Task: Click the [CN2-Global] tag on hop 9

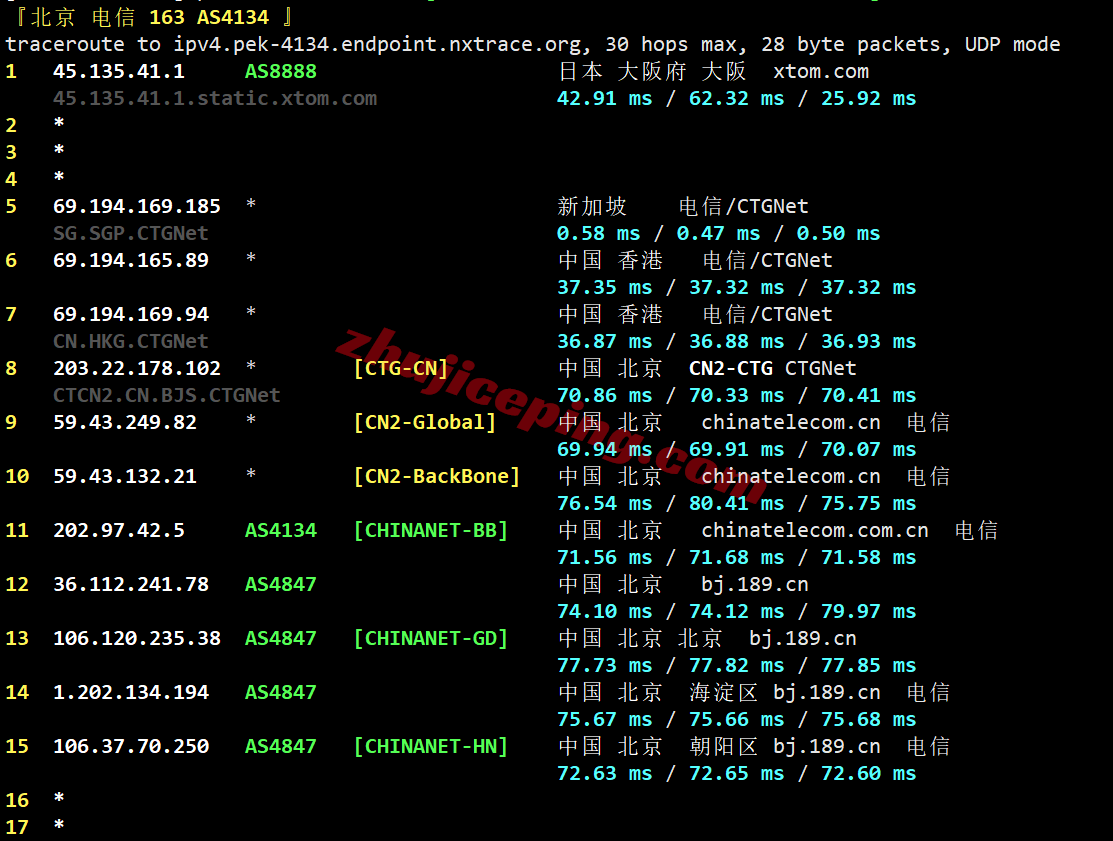Action: pos(424,422)
